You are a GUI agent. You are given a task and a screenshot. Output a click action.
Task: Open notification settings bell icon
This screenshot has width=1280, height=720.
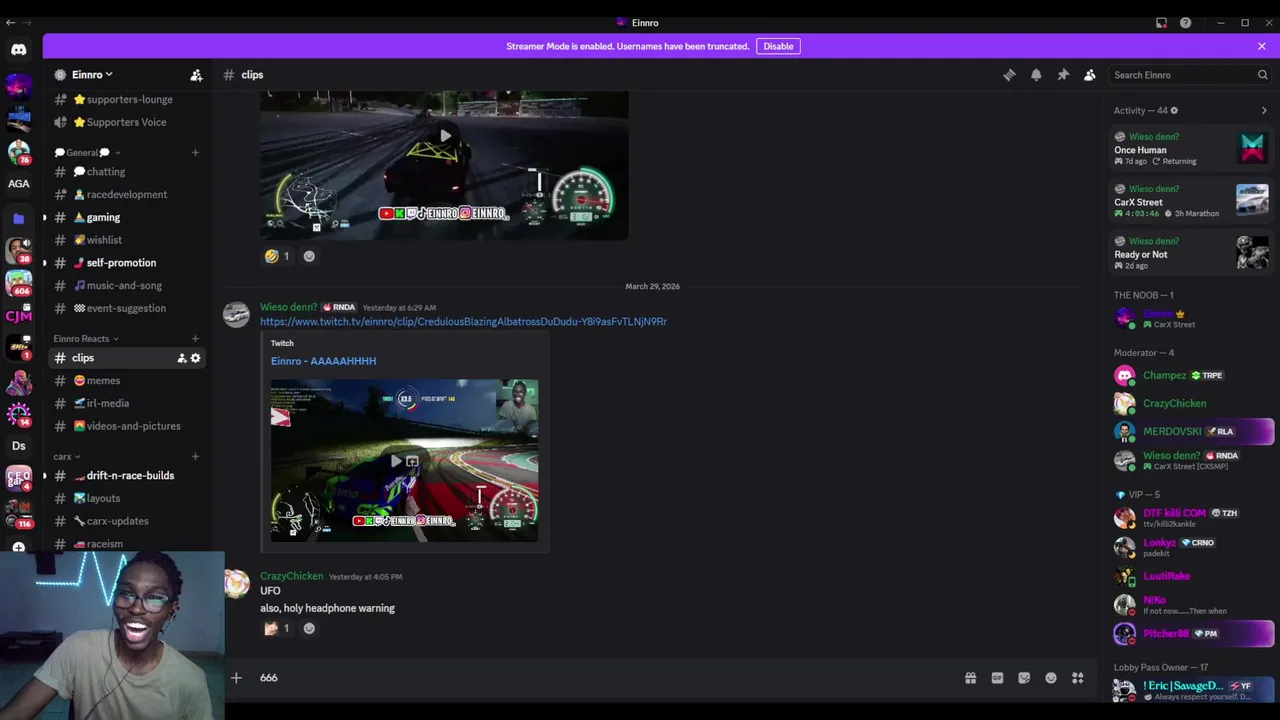click(1036, 75)
